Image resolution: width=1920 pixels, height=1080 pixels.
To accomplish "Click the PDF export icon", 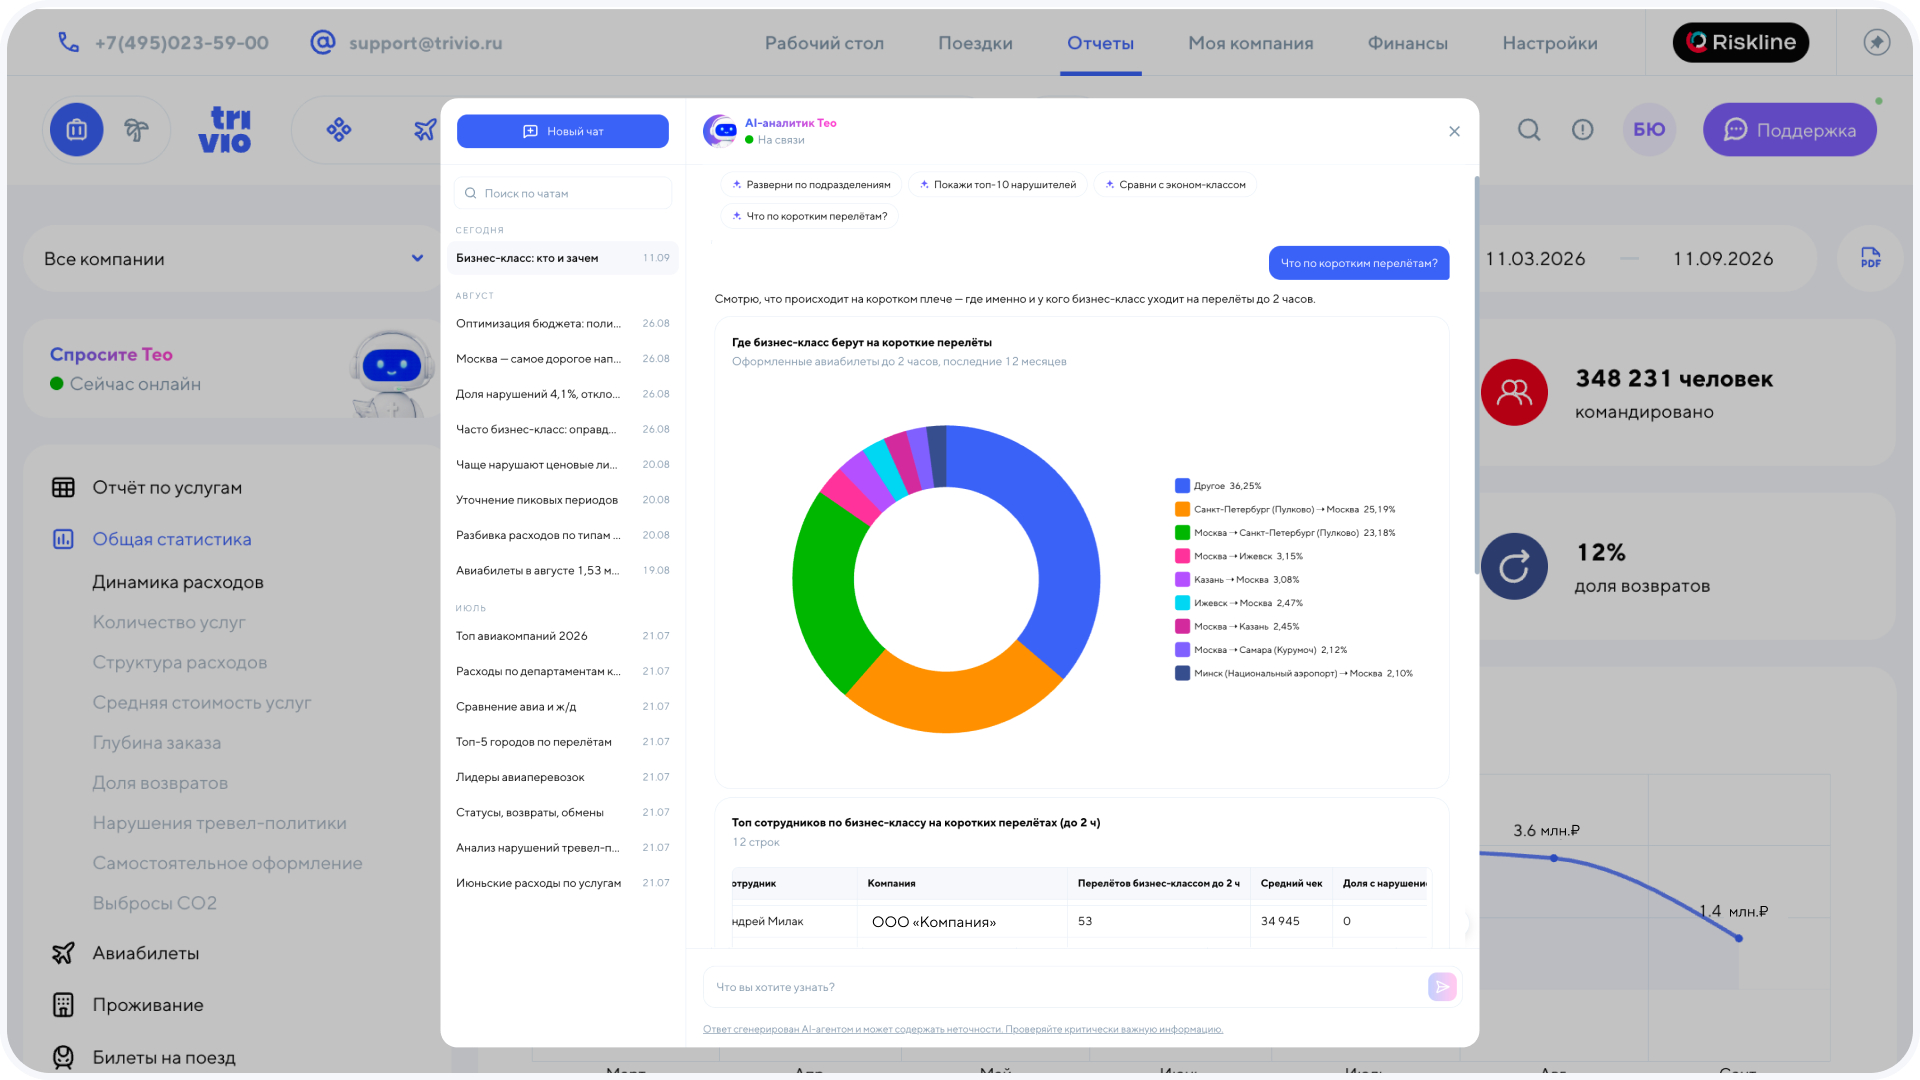I will (x=1870, y=258).
